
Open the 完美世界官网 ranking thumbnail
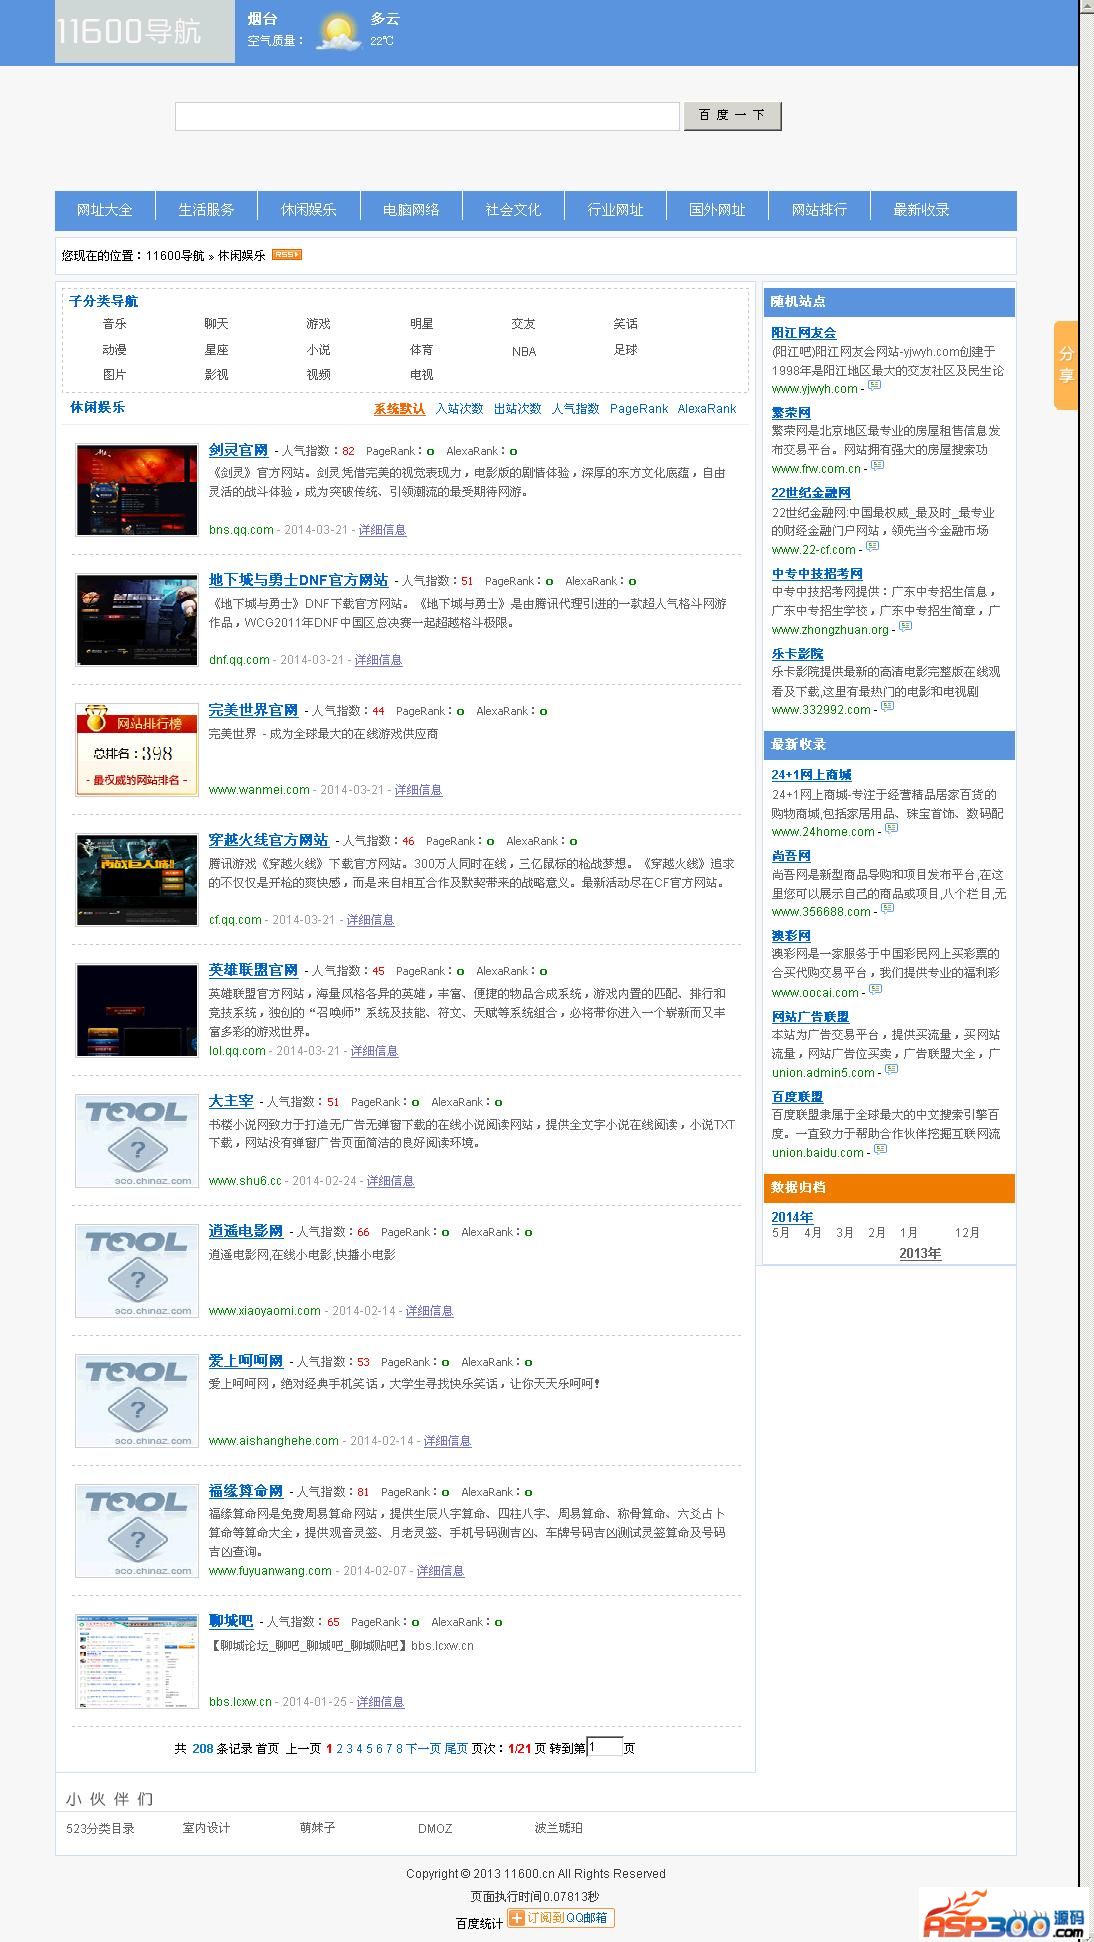pyautogui.click(x=137, y=750)
